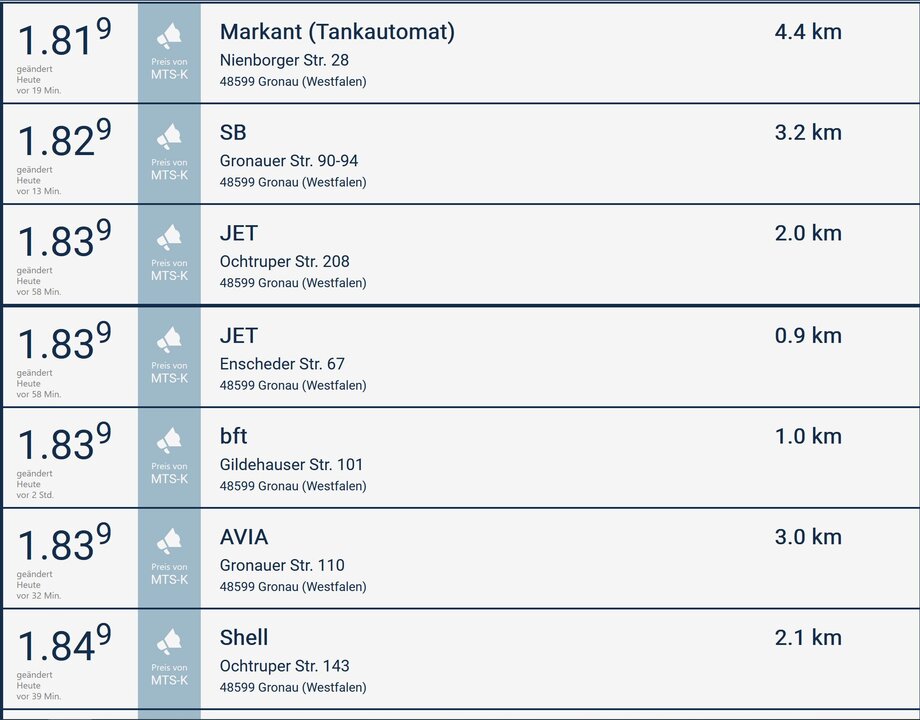Click the megaphone icon in the AVIA row
The image size is (920, 720).
click(x=169, y=542)
